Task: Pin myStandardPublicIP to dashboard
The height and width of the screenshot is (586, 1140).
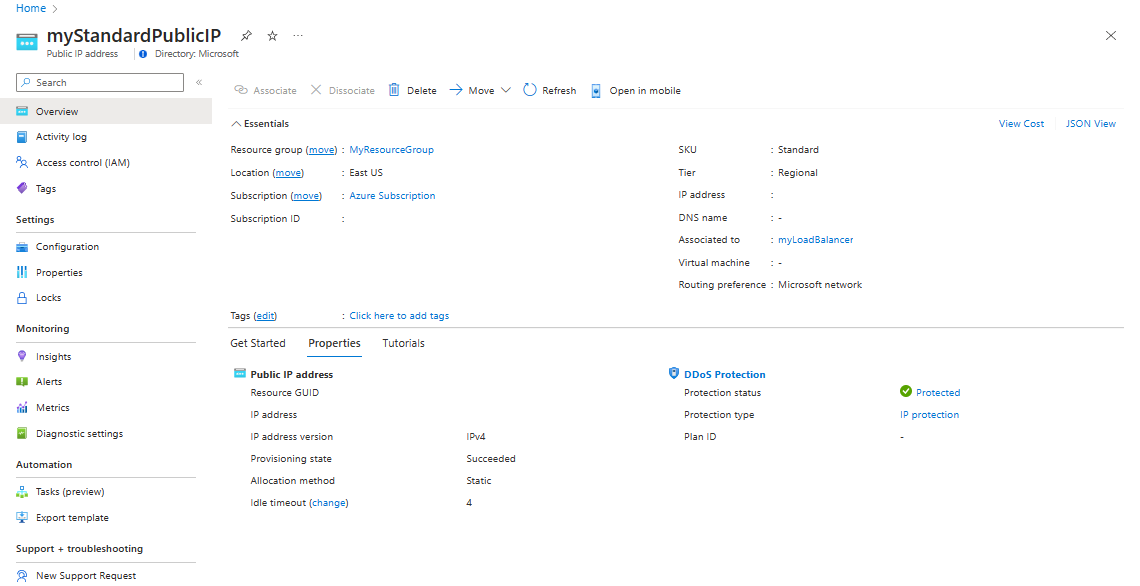Action: pos(247,36)
